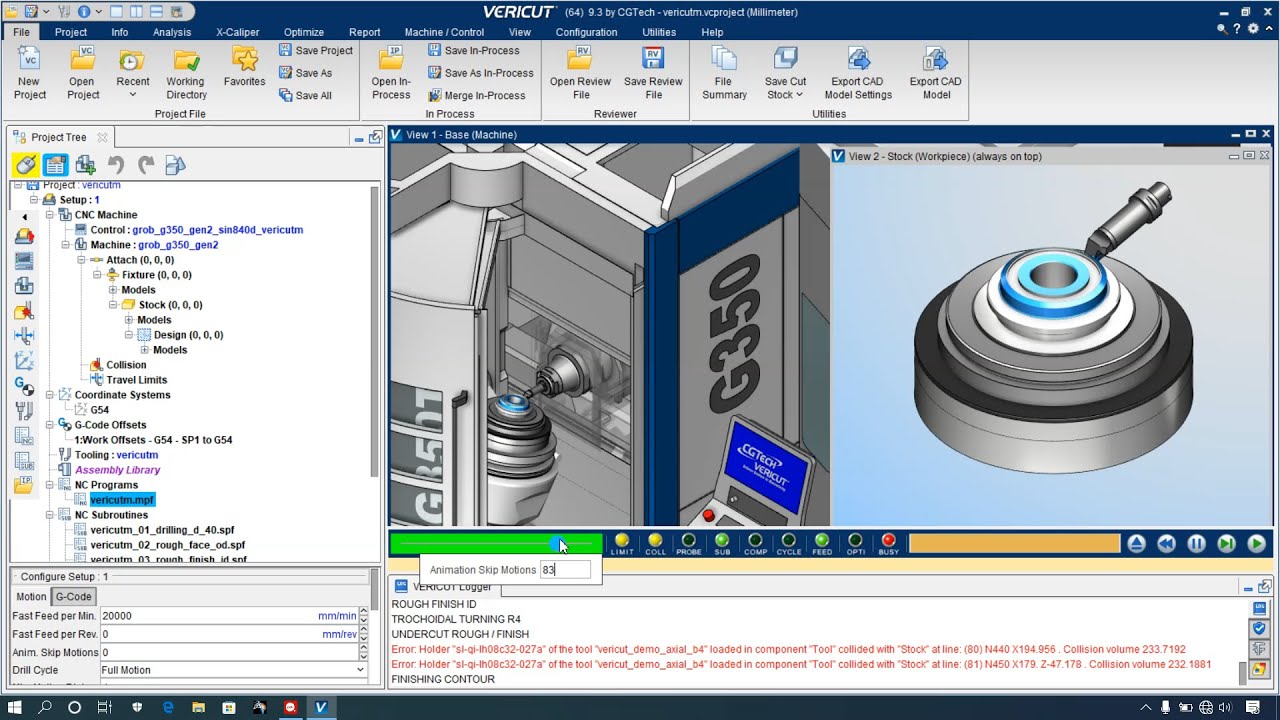
Task: Collapse the Stock (0, 0, 0) node
Action: pos(113,305)
